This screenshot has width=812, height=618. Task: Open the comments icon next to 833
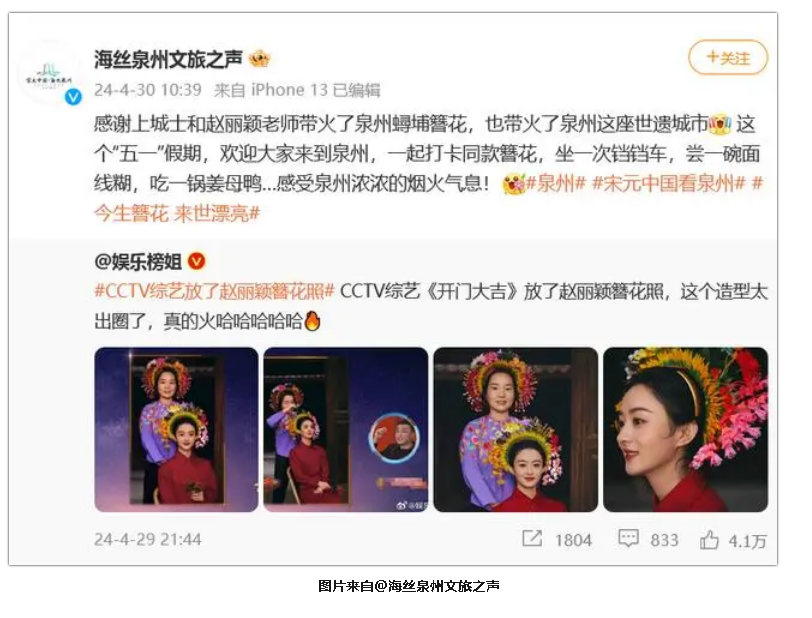click(x=628, y=539)
